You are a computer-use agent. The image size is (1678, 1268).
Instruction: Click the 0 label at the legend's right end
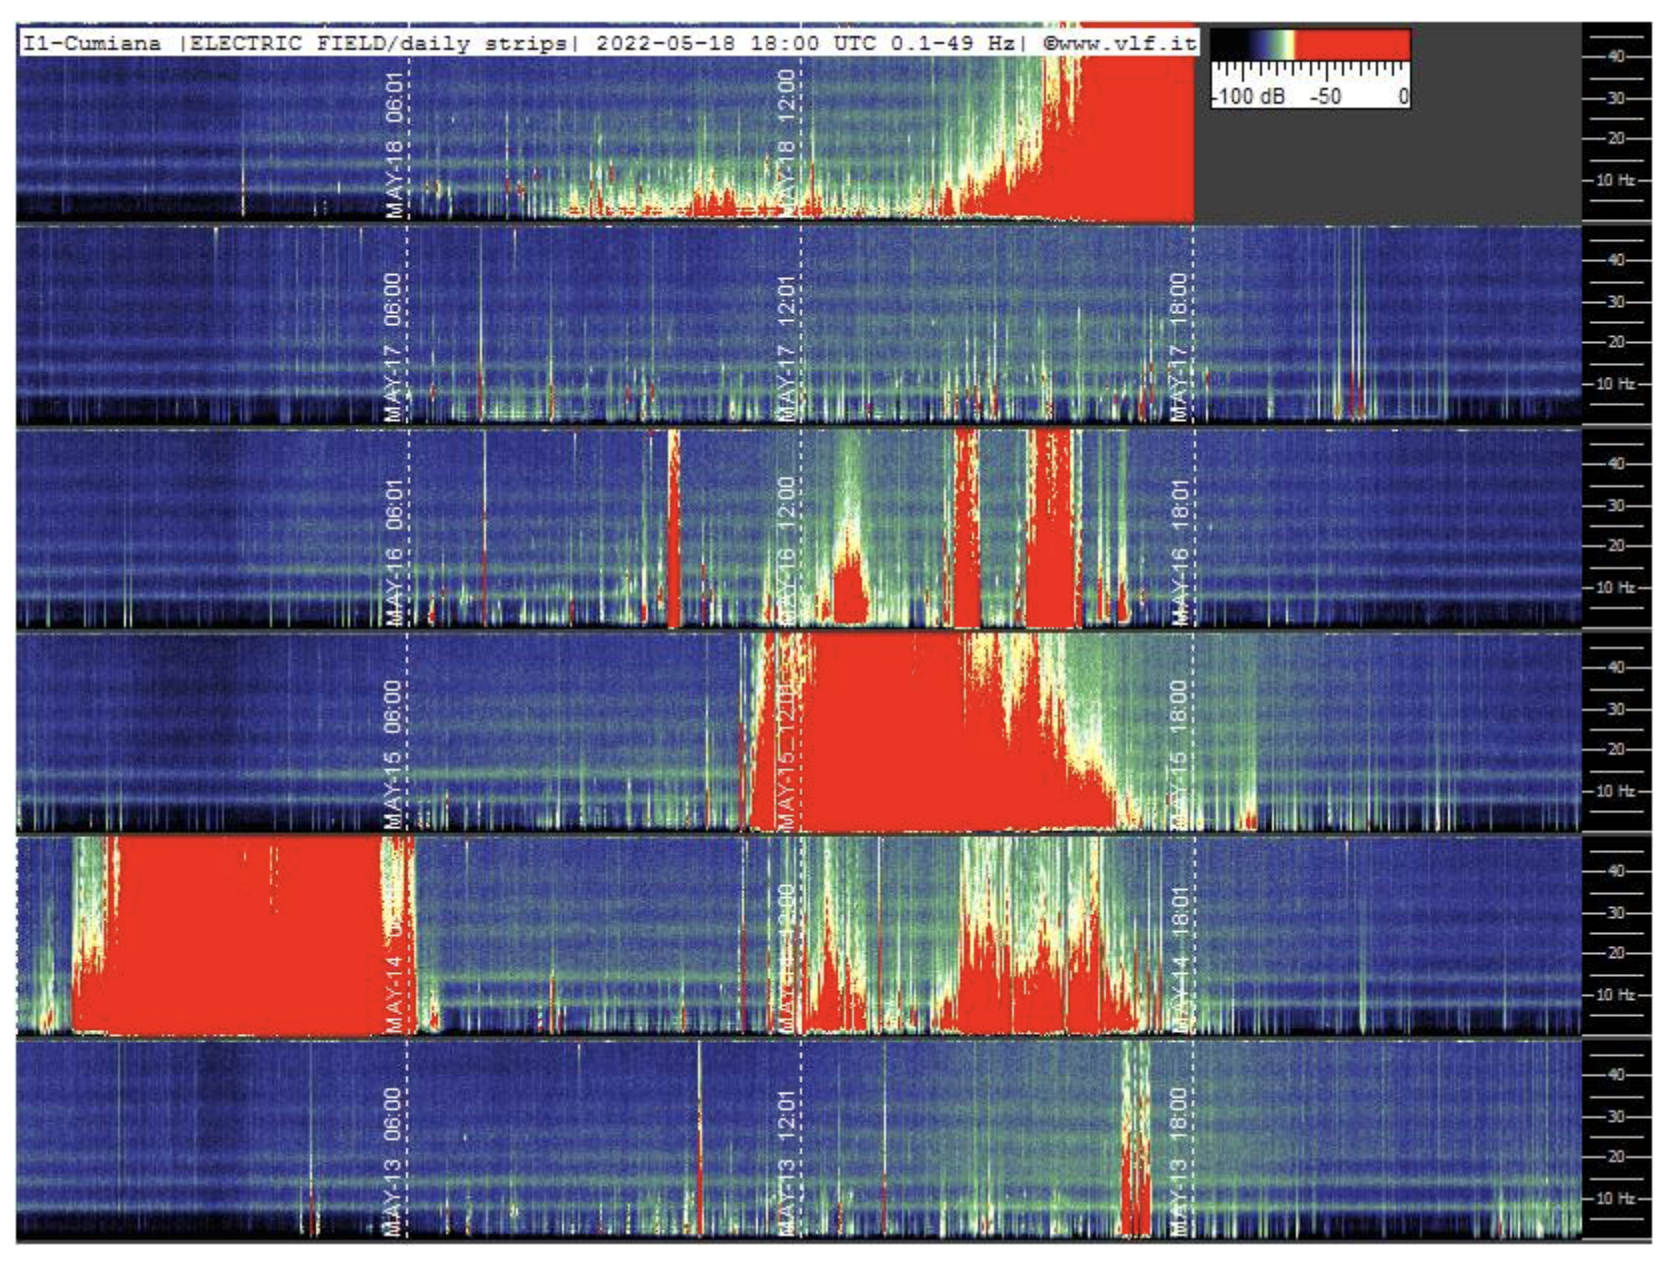pyautogui.click(x=1403, y=97)
